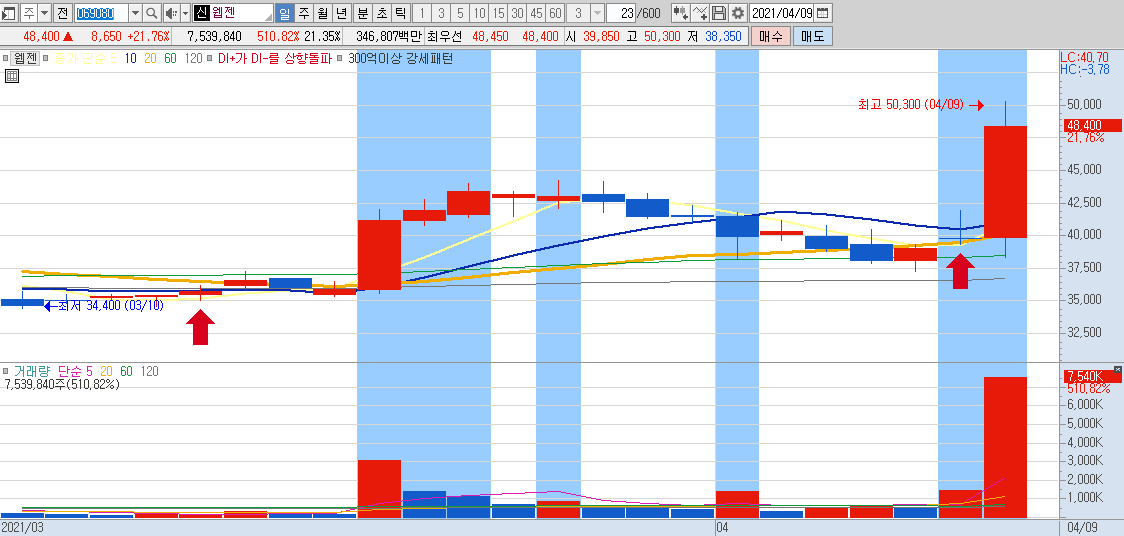Click the add candle chart icon
The width and height of the screenshot is (1124, 536).
pyautogui.click(x=681, y=13)
